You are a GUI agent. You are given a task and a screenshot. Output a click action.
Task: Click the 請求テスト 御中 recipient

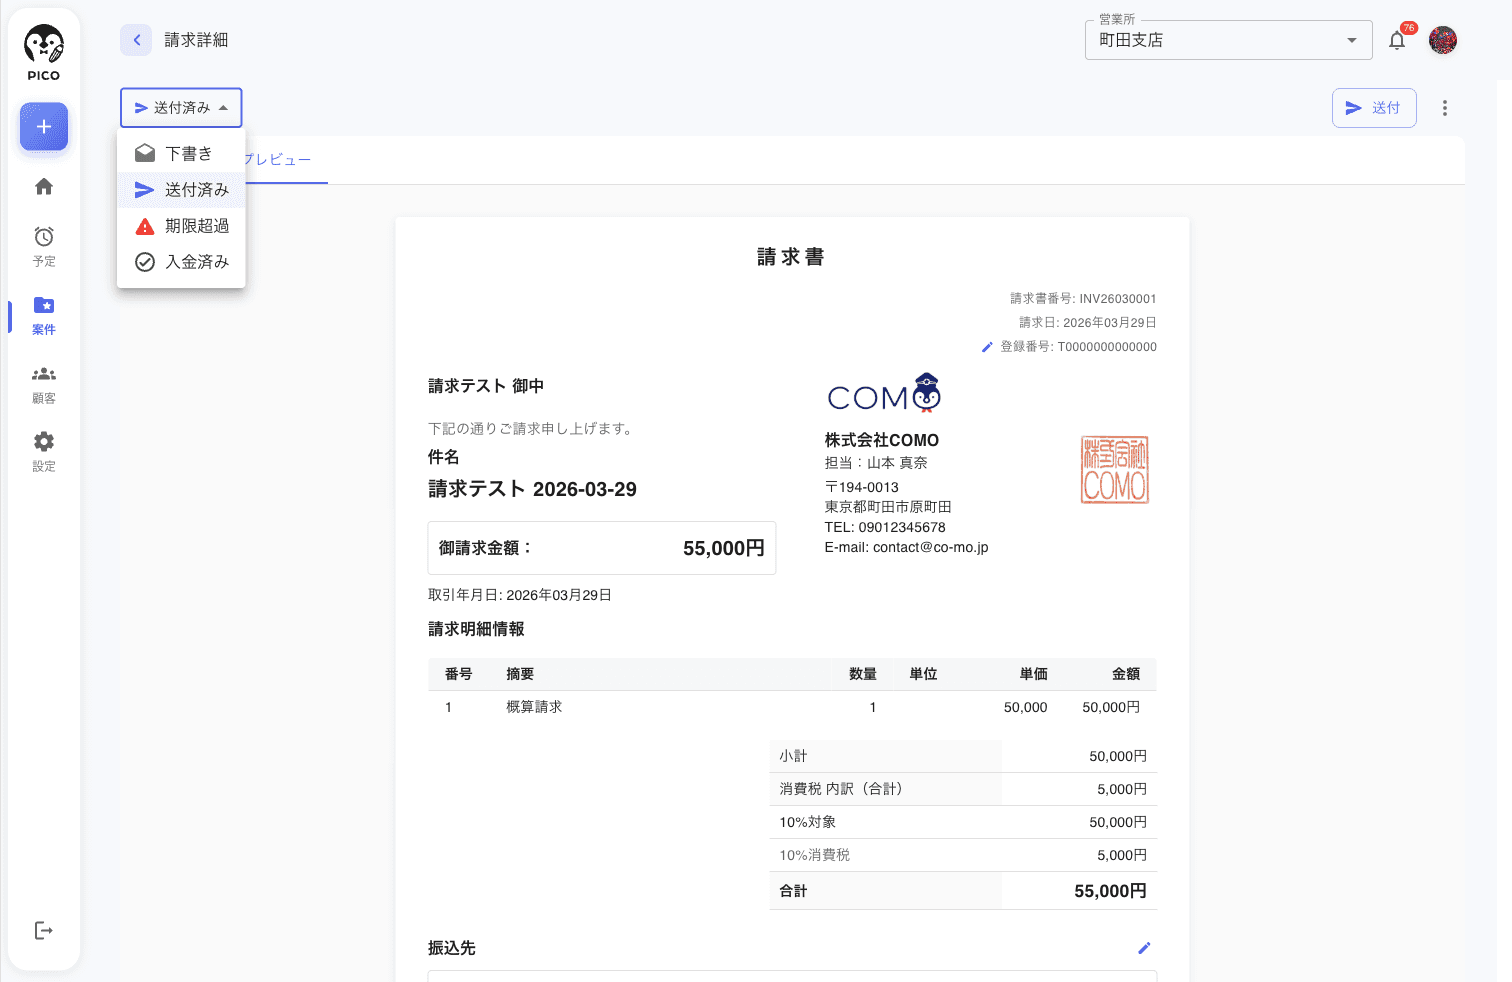click(486, 386)
